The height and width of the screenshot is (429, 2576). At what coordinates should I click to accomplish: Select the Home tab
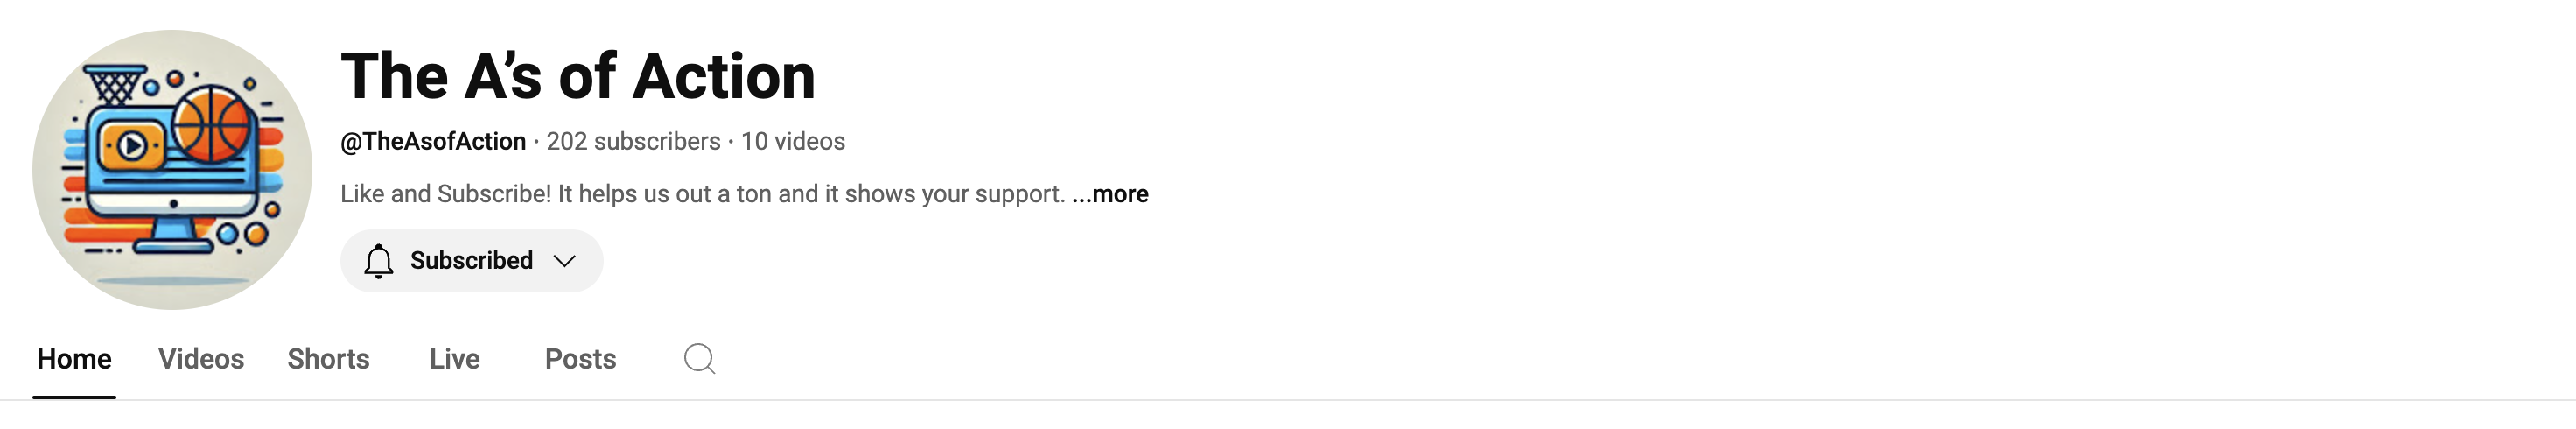(74, 359)
